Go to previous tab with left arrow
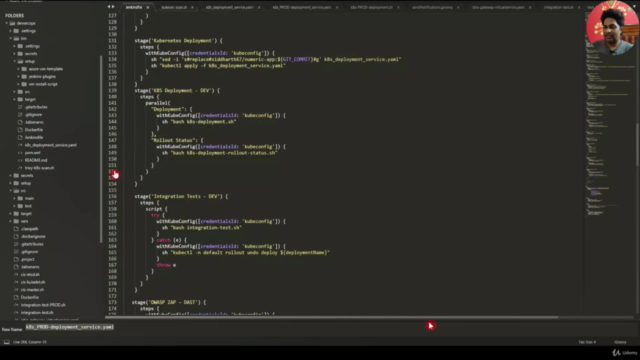Viewport: 640px width, 360px height. click(109, 7)
